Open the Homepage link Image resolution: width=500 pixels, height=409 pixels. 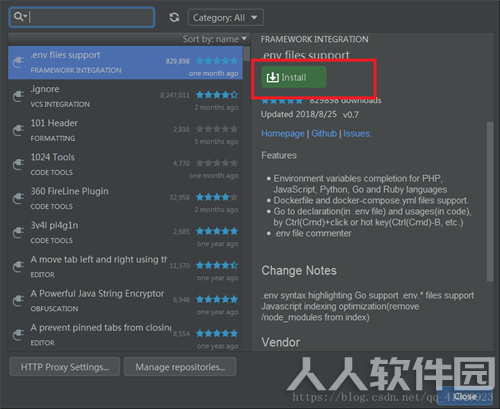[283, 134]
